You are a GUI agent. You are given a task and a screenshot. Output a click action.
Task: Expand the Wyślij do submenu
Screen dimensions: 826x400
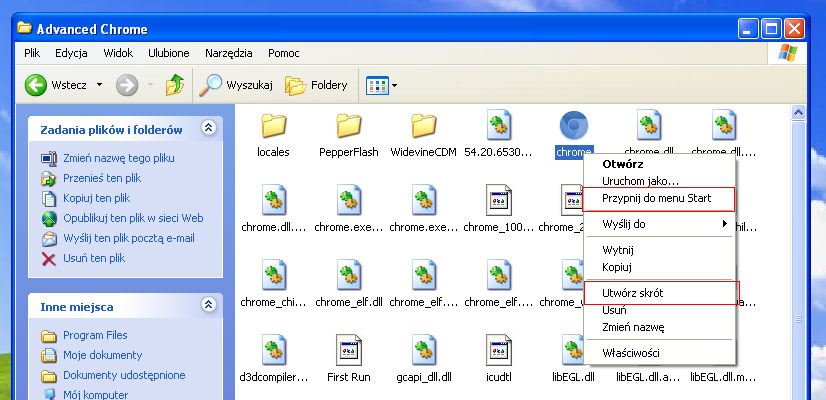(x=659, y=225)
